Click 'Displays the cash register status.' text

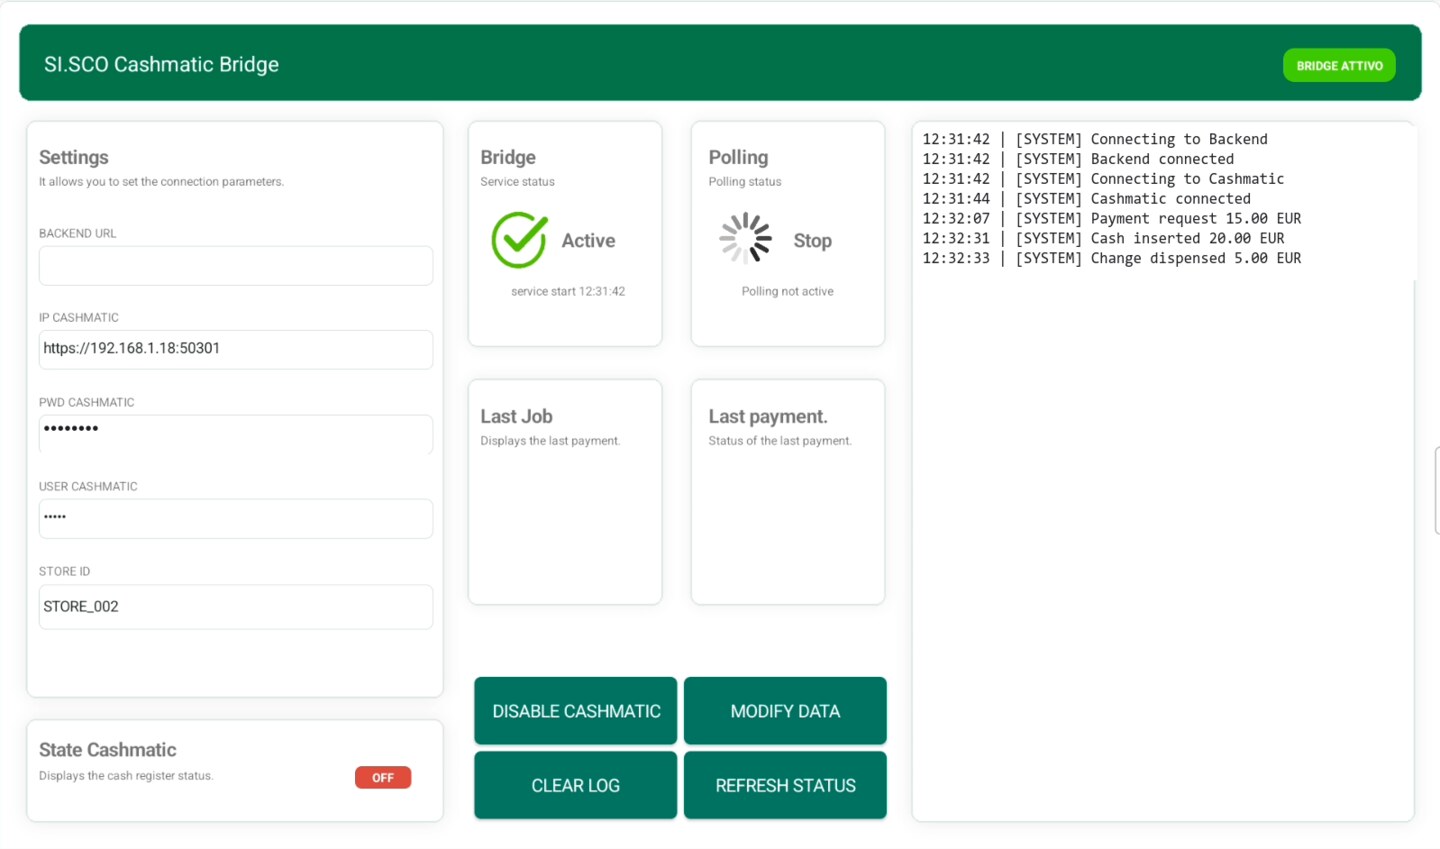pos(126,776)
